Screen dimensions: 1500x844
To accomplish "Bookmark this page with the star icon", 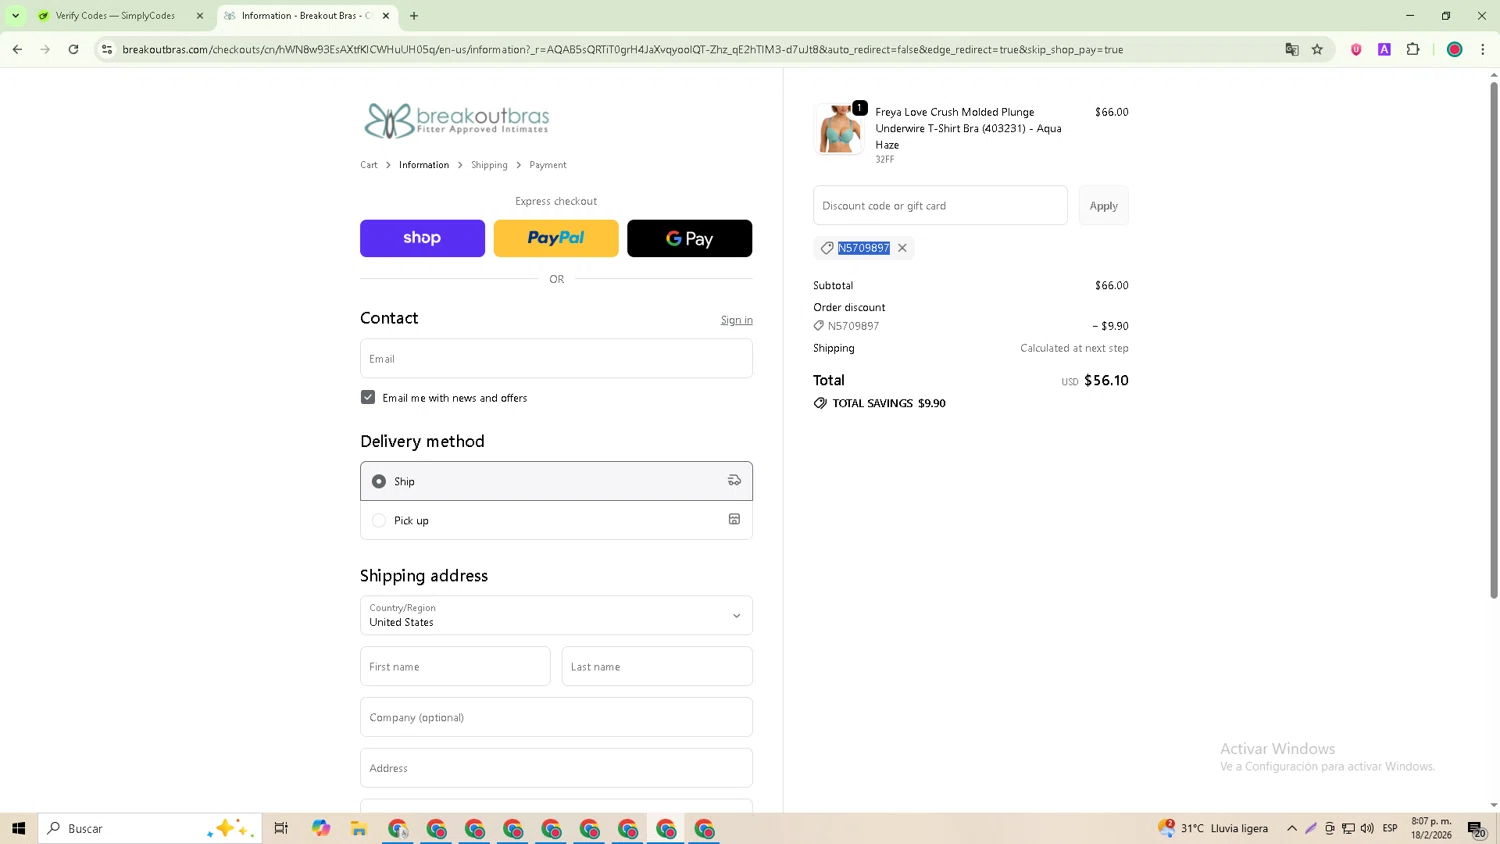I will 1317,49.
